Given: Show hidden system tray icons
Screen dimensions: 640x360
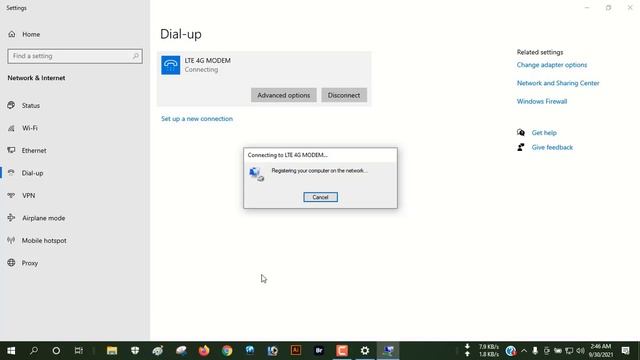Looking at the screenshot, I should click(524, 351).
